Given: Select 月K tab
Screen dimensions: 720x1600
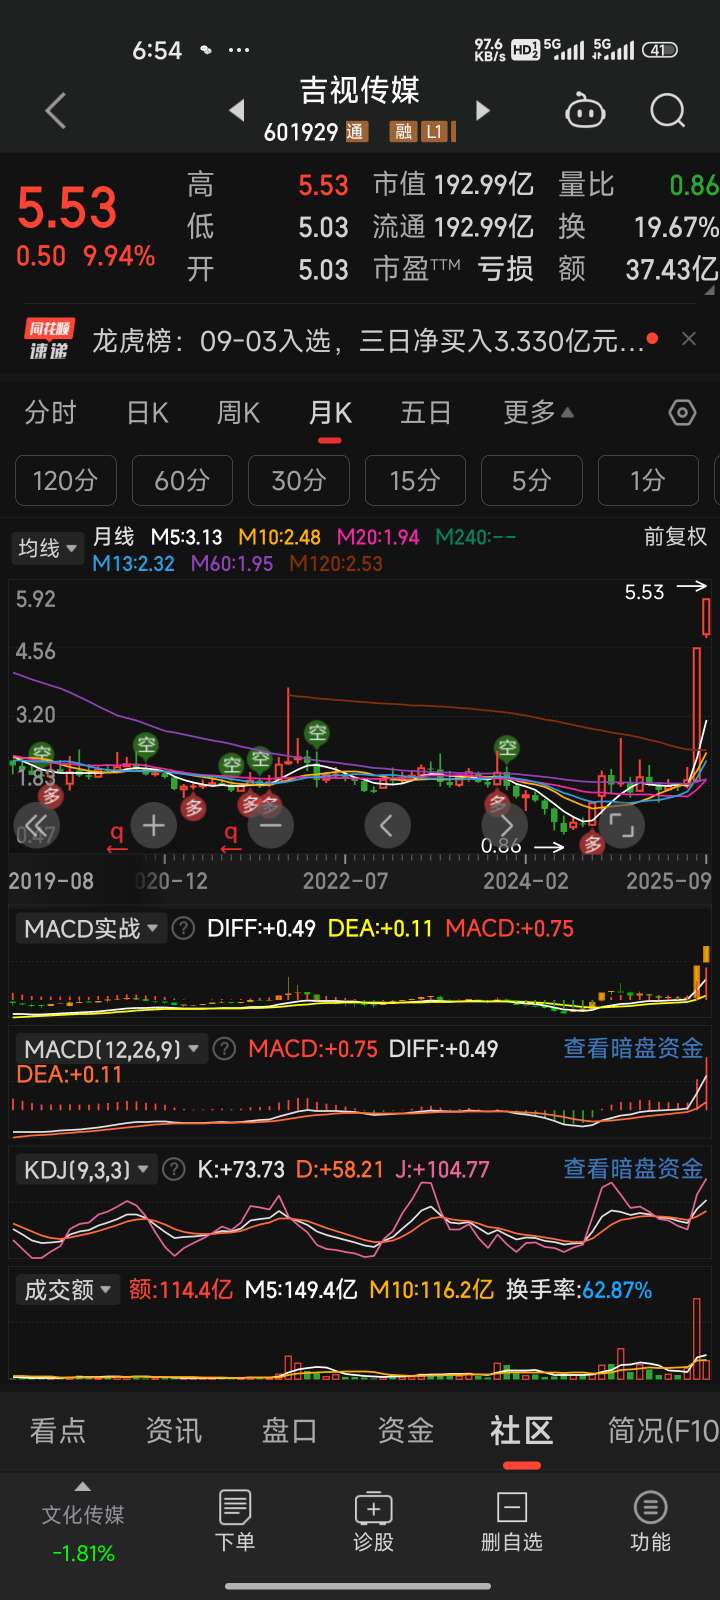Looking at the screenshot, I should click(330, 412).
